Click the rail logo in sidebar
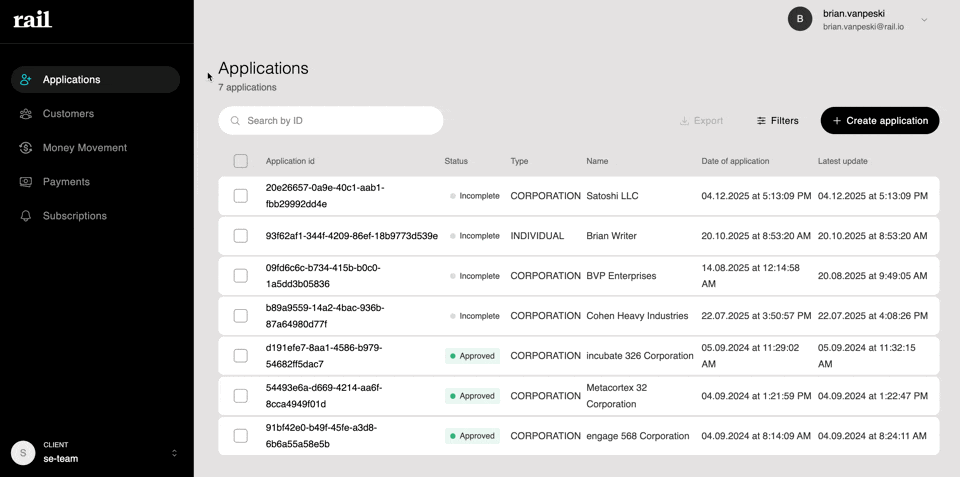Image resolution: width=960 pixels, height=477 pixels. coord(32,19)
